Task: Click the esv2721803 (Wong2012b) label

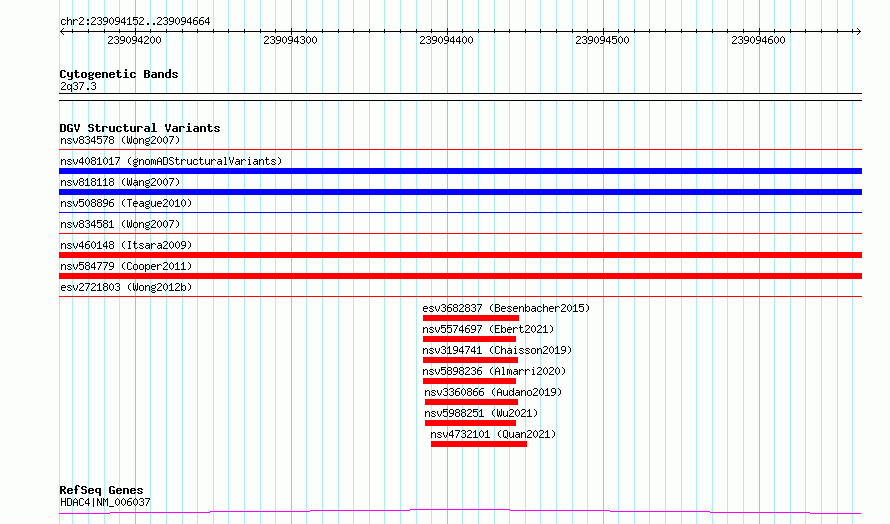Action: [126, 287]
